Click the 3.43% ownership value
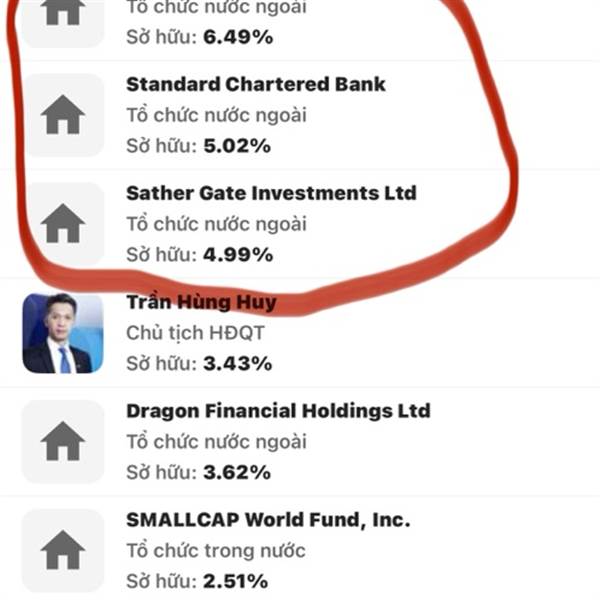The image size is (600, 600). pos(237,364)
